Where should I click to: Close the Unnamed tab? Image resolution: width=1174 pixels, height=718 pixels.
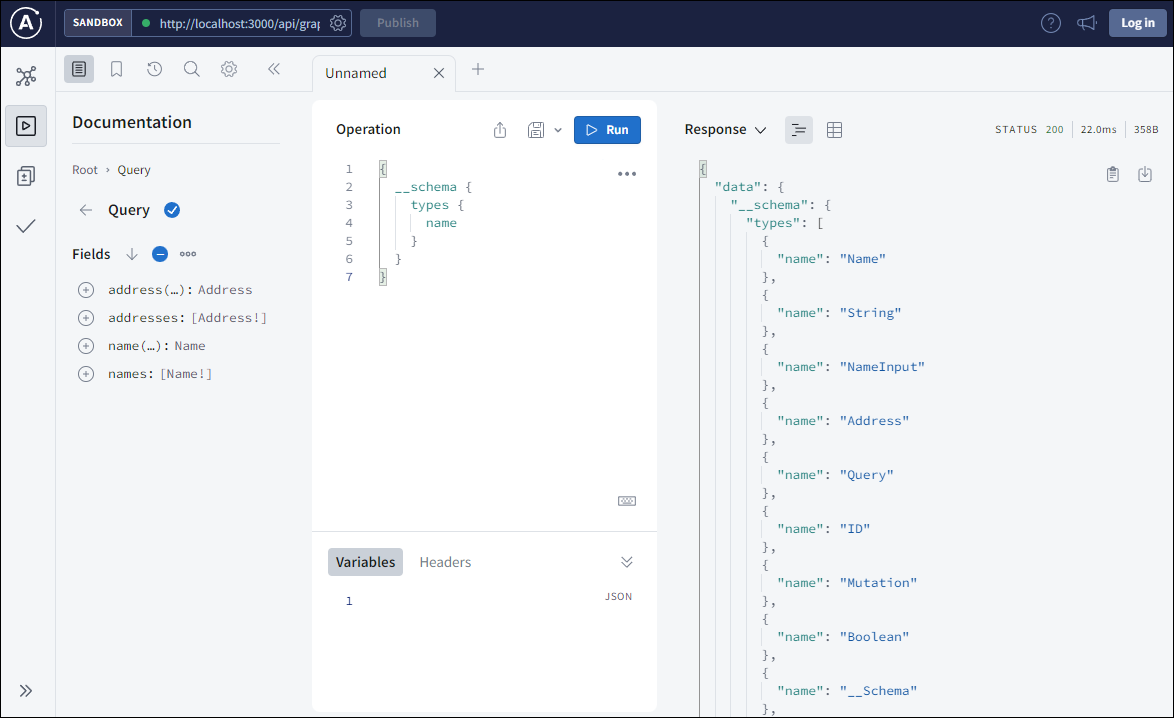coord(439,73)
